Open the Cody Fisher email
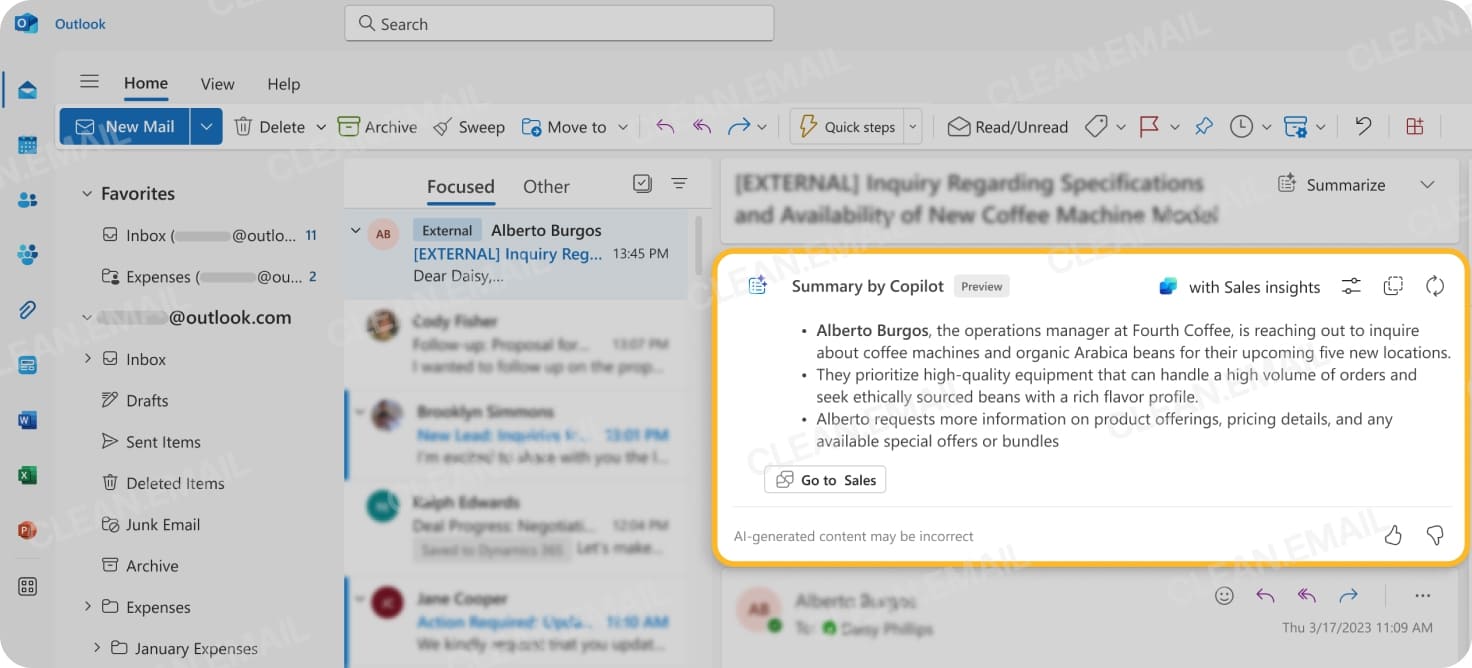Viewport: 1472px width, 668px height. [x=516, y=343]
